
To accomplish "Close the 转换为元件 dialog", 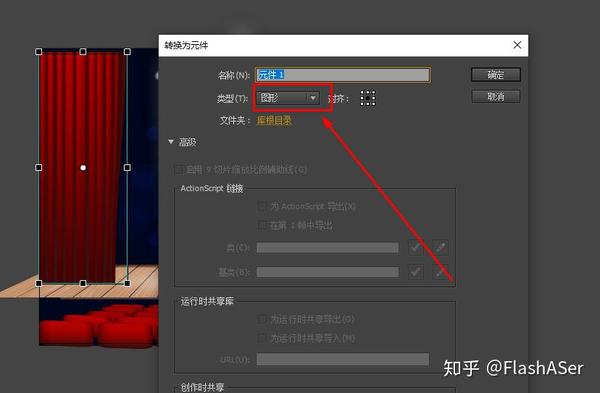I will coord(517,45).
